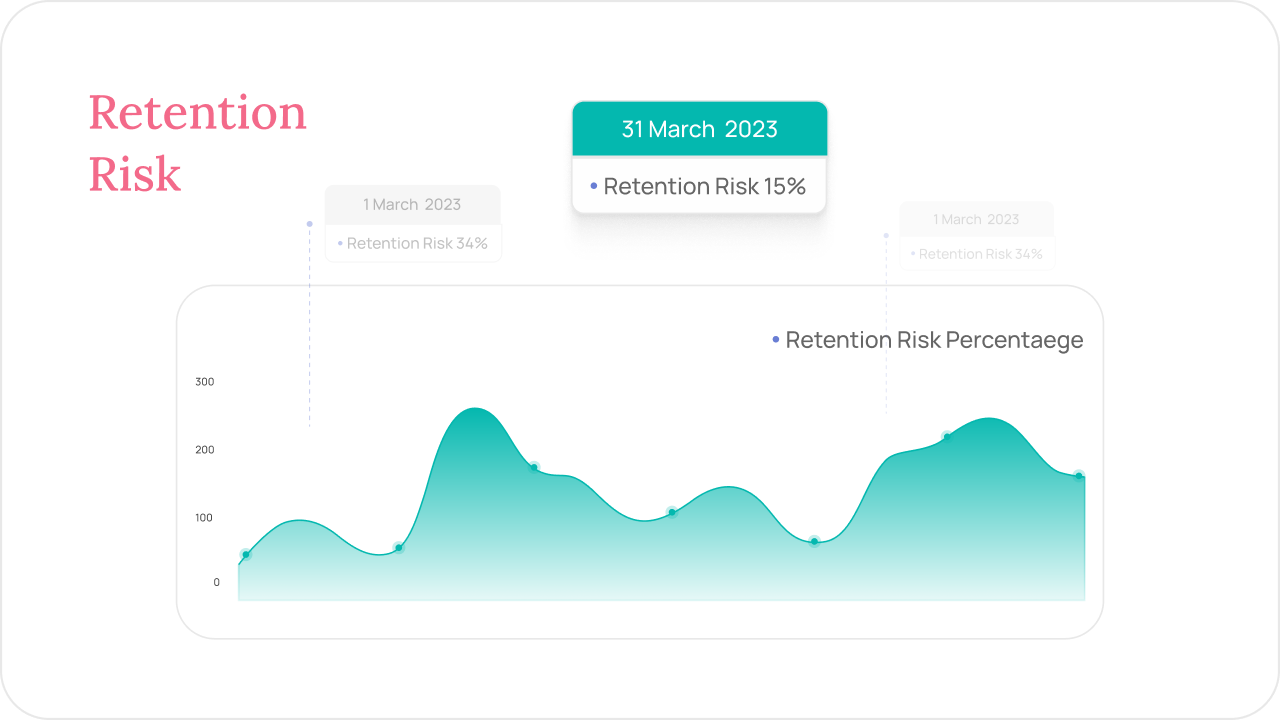Click the 200 y-axis label
This screenshot has height=720, width=1280.
point(205,450)
